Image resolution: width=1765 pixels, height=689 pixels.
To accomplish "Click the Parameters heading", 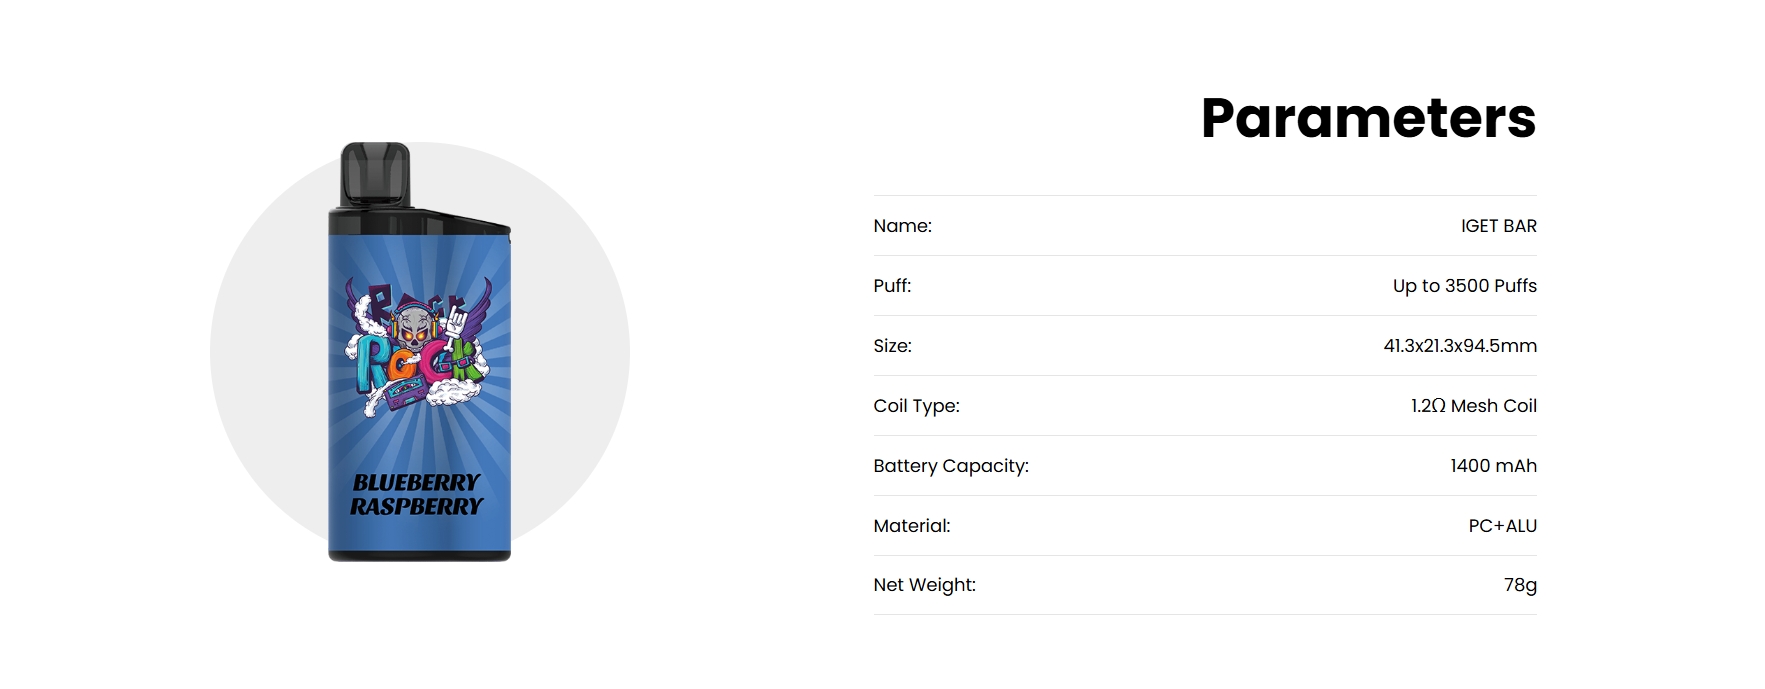I will click(1368, 118).
